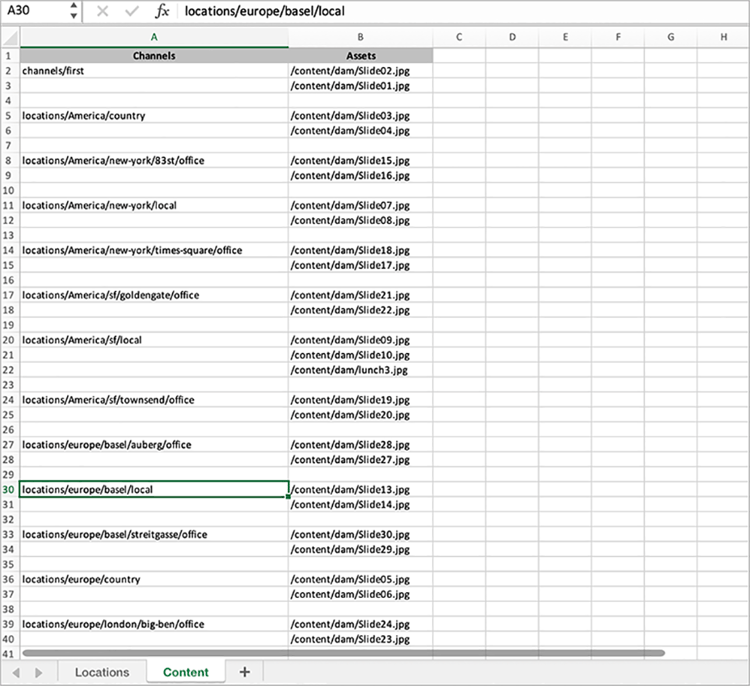Viewport: 750px width, 686px height.
Task: Select cell locations/America/sf/townsend/office
Action: click(154, 400)
